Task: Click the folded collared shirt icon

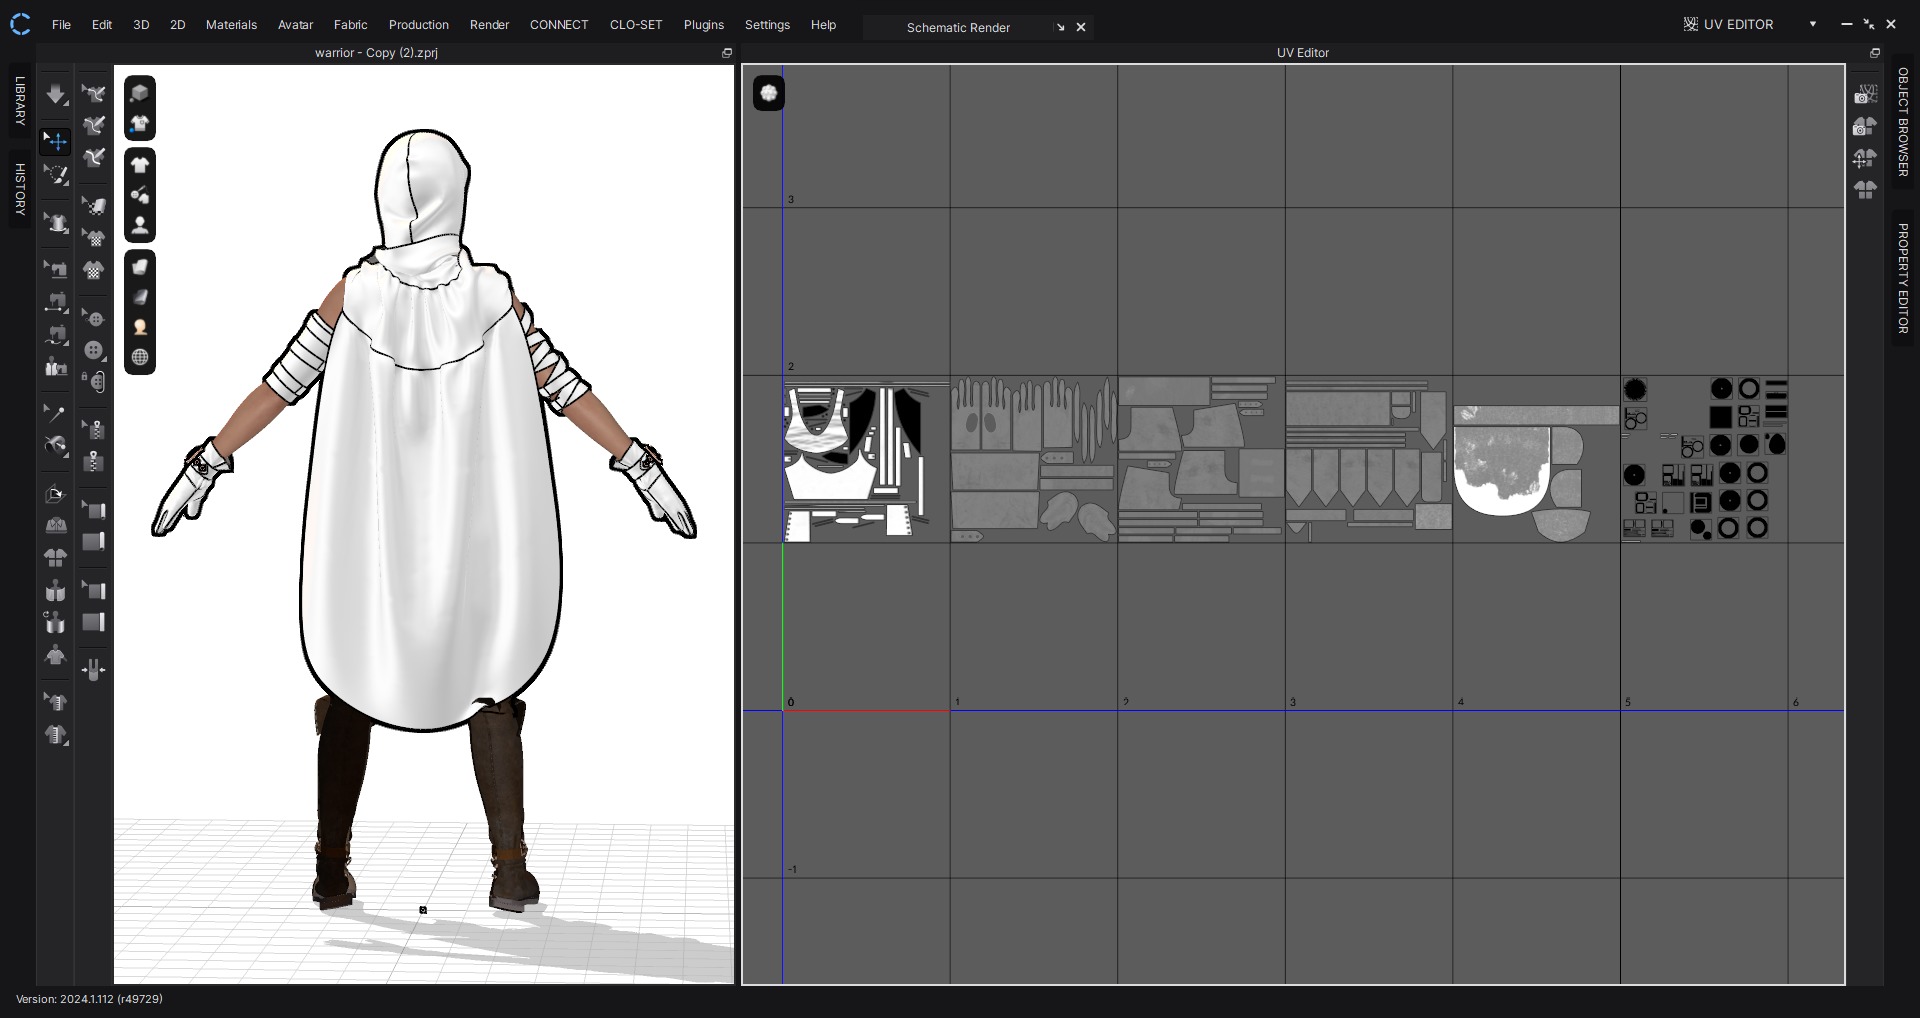Action: tap(56, 525)
